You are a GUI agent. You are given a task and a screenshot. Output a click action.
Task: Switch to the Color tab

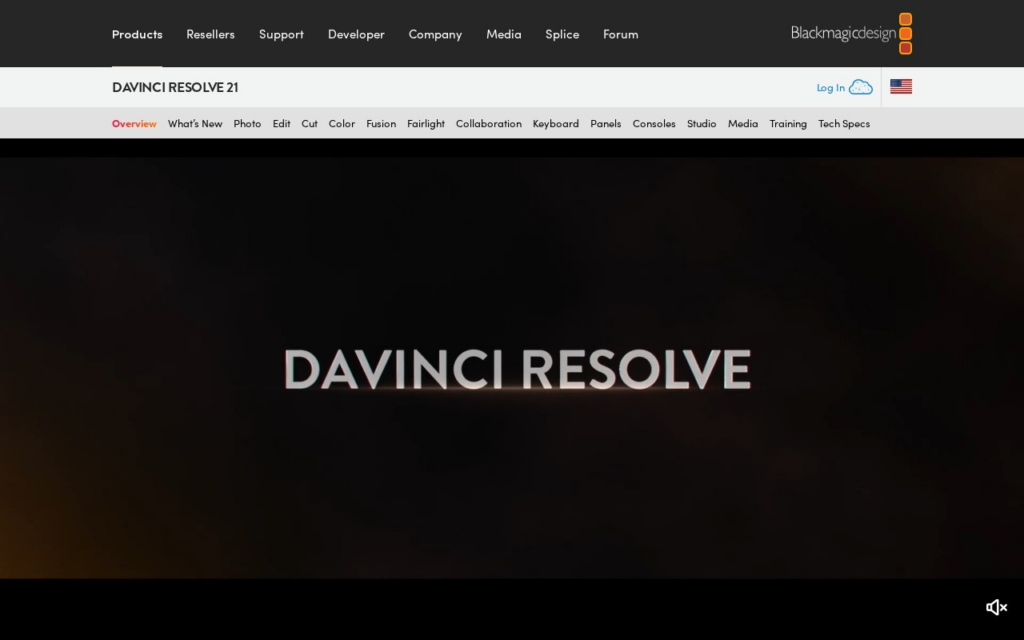(342, 123)
